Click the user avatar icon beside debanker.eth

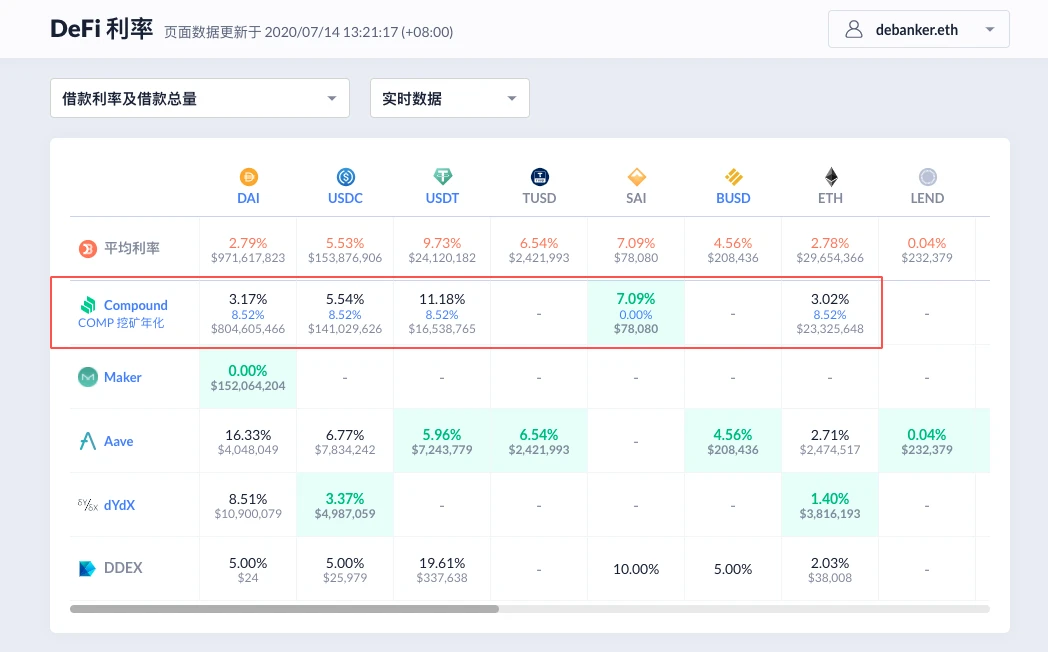tap(854, 29)
